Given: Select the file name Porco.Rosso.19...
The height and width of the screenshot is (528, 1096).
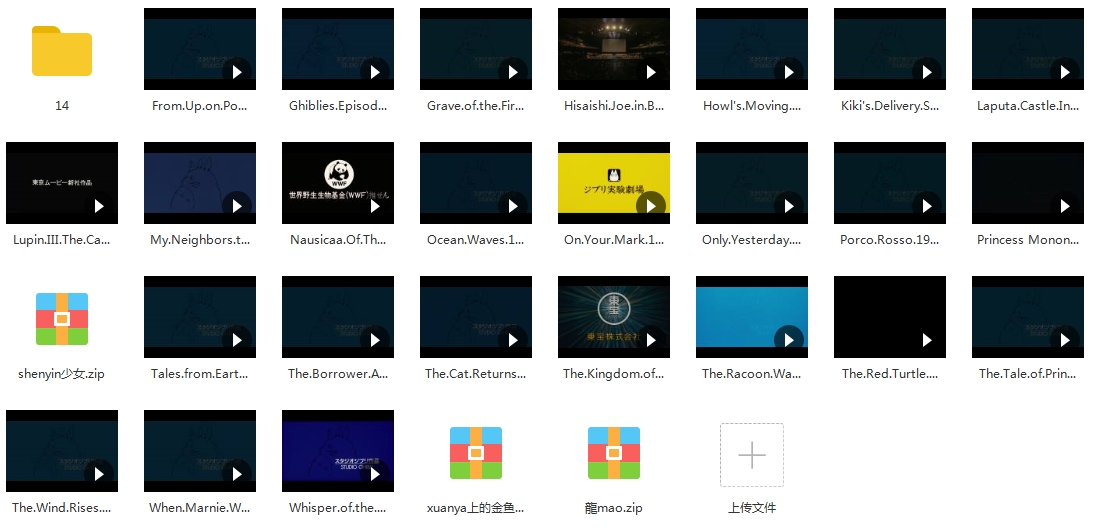Looking at the screenshot, I should tap(890, 240).
